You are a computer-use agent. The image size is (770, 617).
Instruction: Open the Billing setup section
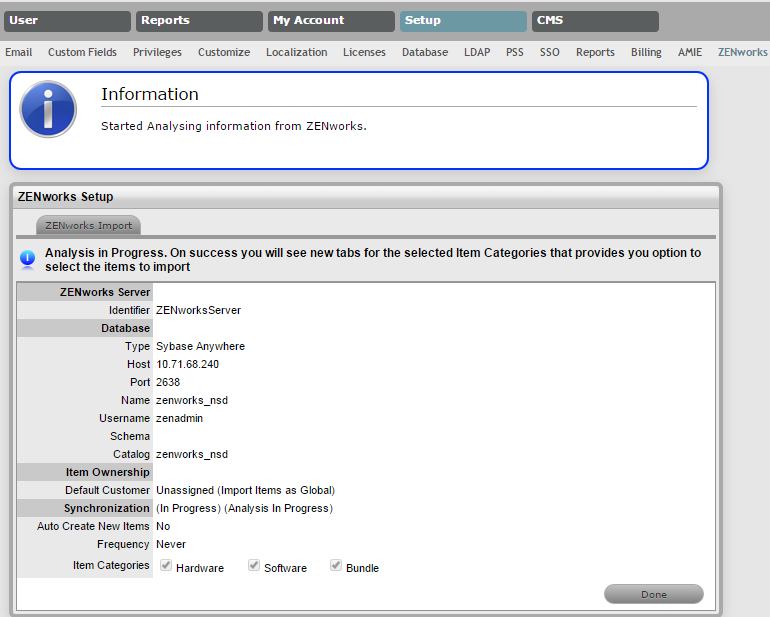coord(646,52)
